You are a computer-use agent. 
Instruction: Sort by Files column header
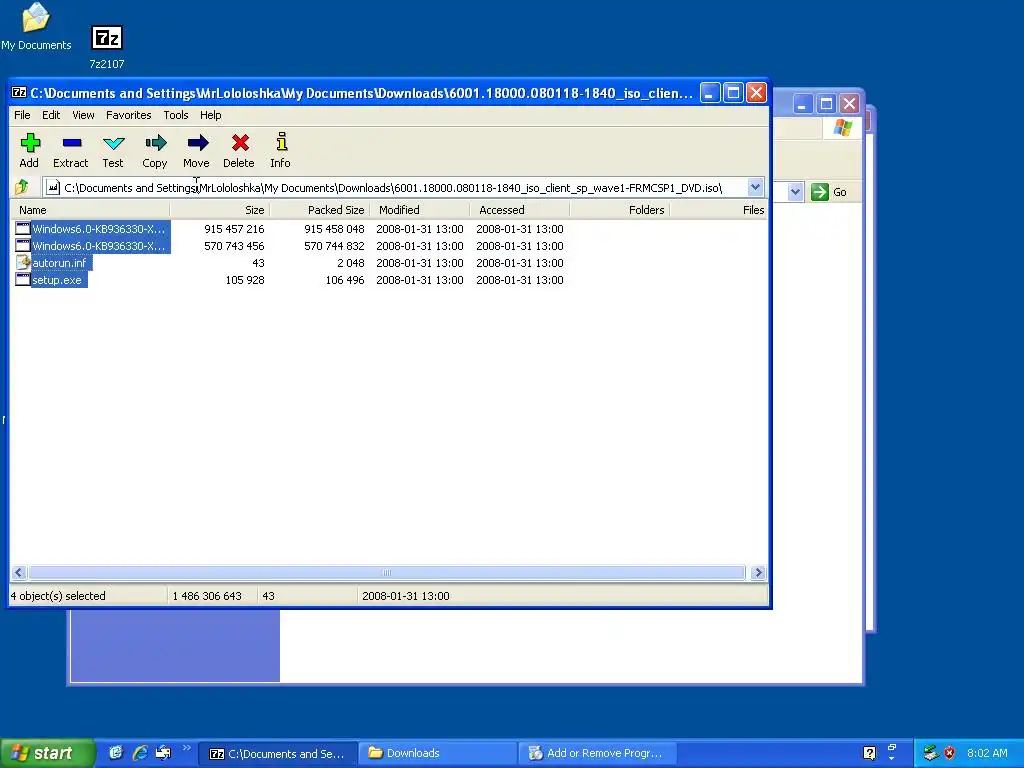(718, 210)
